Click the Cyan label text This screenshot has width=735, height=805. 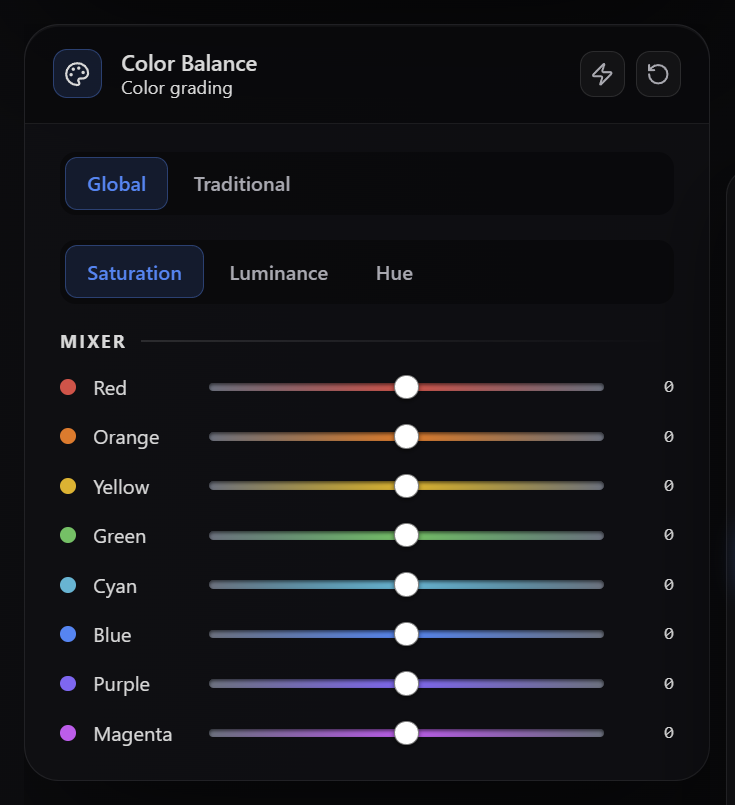(115, 586)
